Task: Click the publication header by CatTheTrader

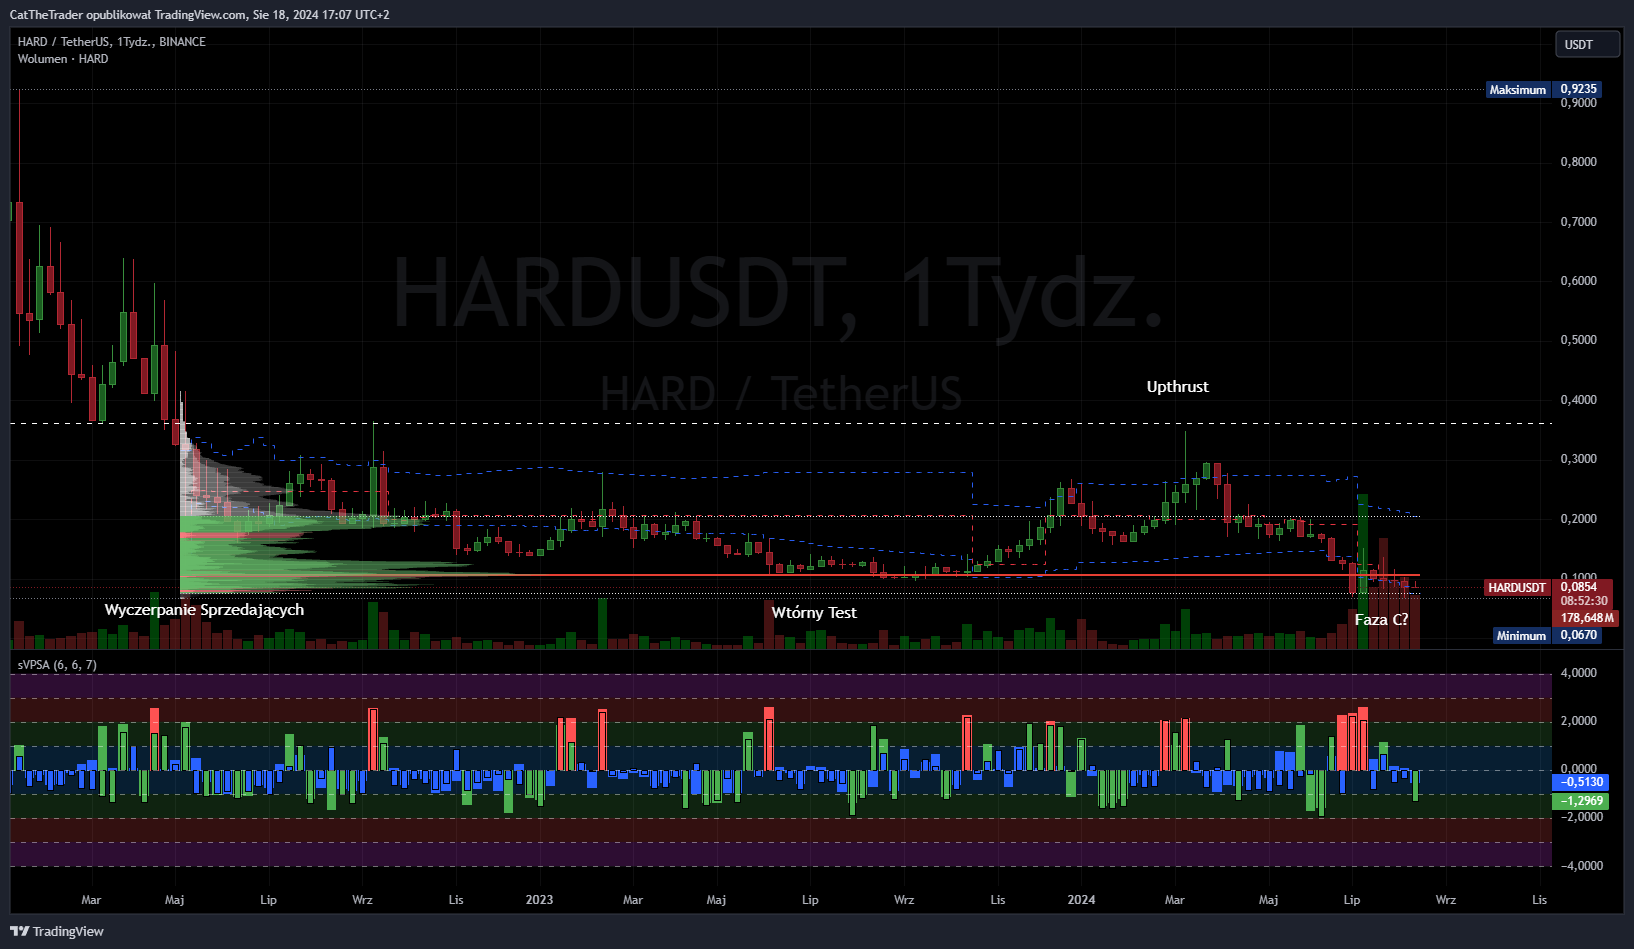Action: pos(199,15)
